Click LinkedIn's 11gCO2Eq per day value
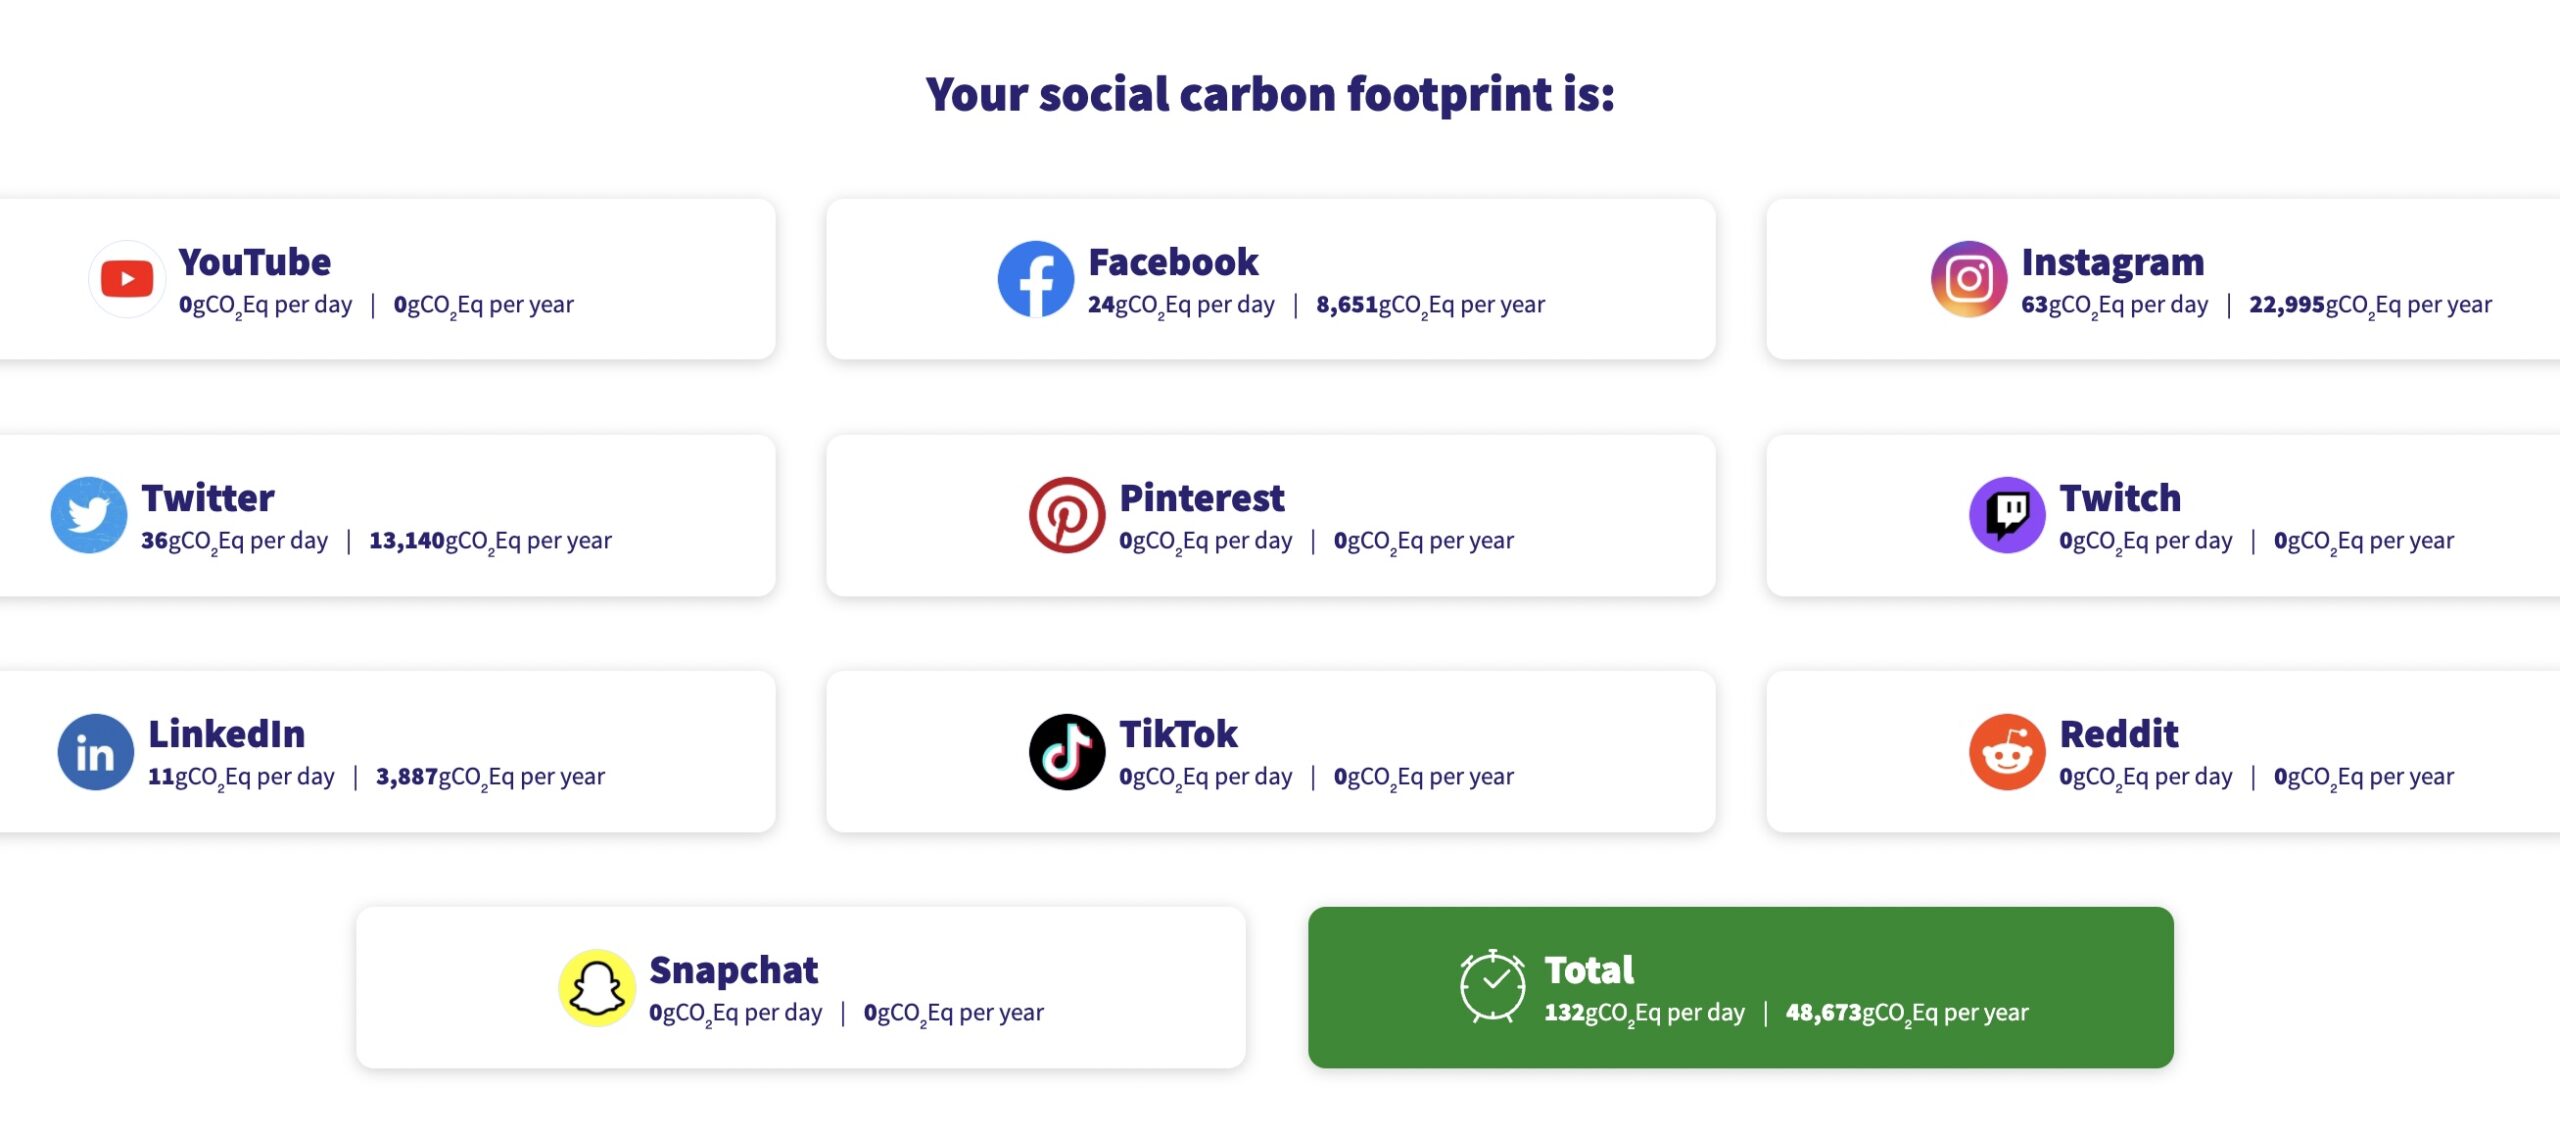 pos(241,777)
